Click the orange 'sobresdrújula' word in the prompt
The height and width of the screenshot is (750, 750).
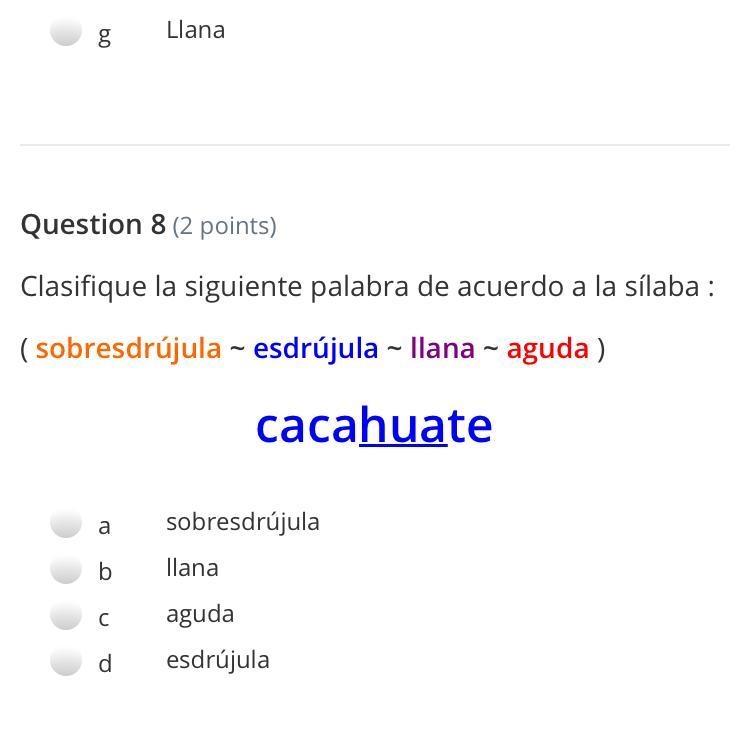pos(129,349)
